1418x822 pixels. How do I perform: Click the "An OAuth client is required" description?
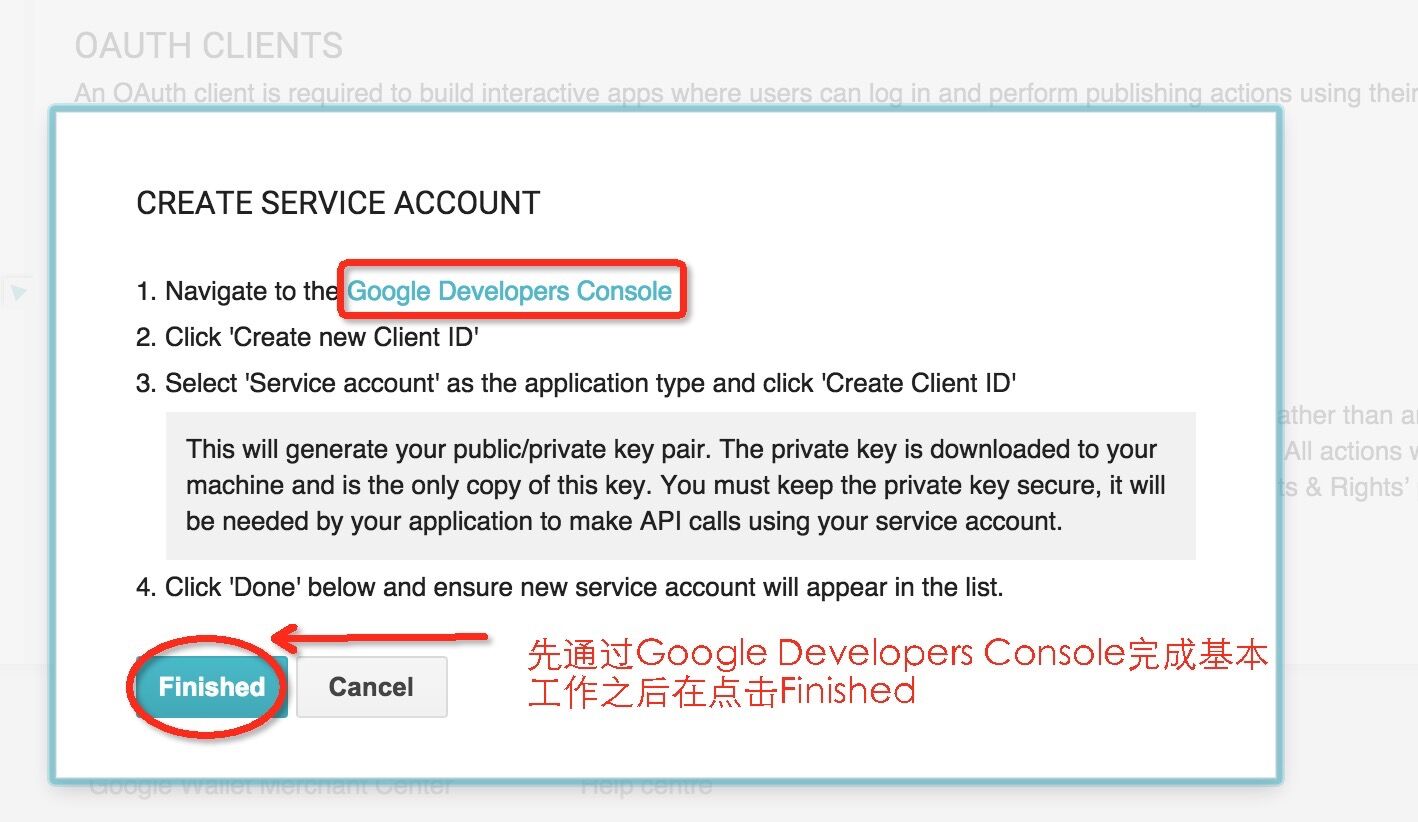coord(746,94)
